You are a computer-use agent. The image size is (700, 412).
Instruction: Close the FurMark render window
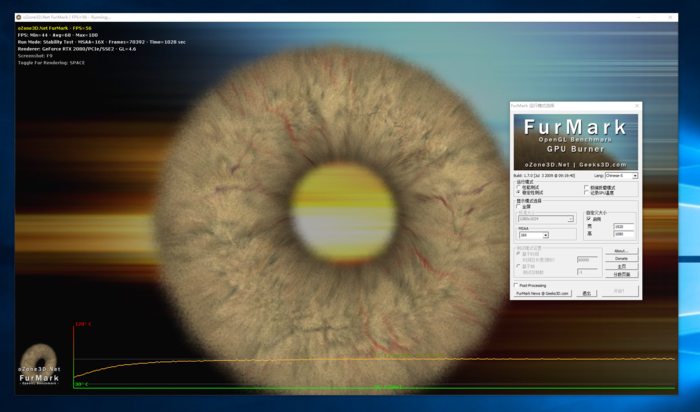pos(670,17)
